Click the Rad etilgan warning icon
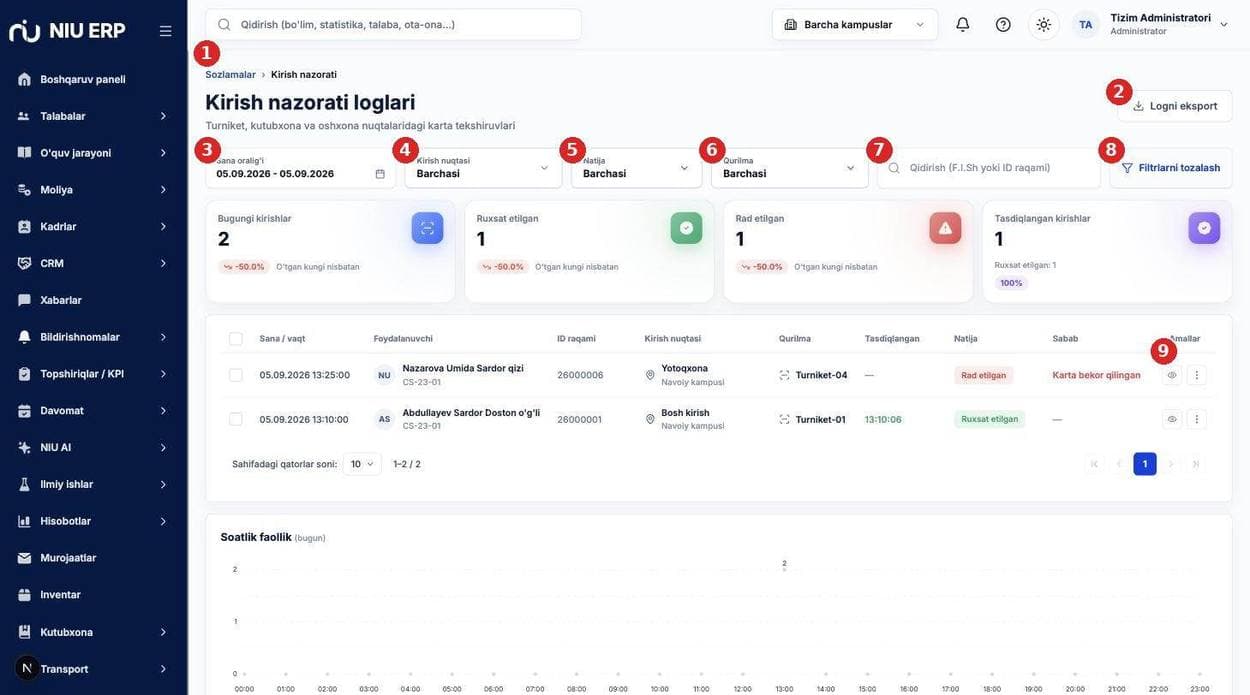Image resolution: width=1250 pixels, height=695 pixels. pyautogui.click(x=945, y=228)
